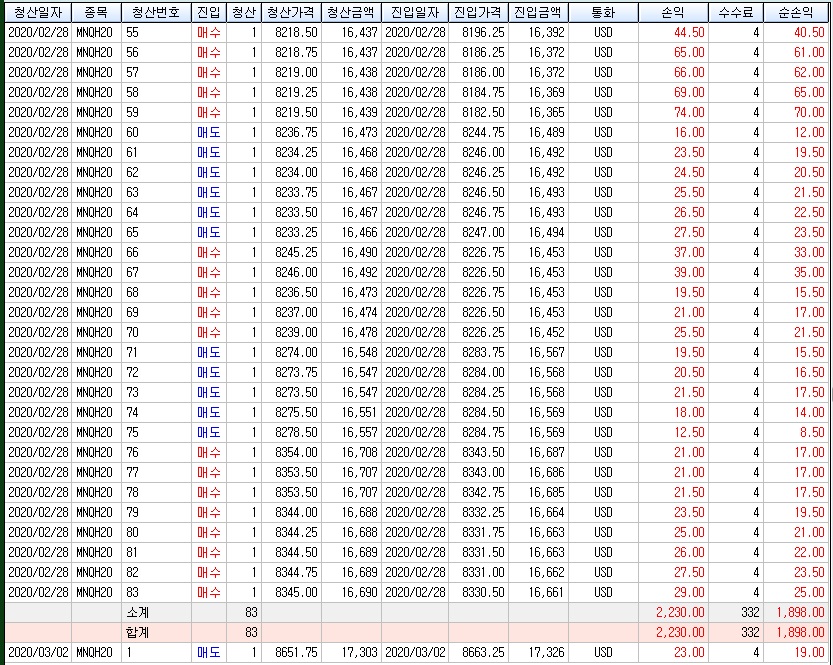Click the 수수료 column header

736,12
